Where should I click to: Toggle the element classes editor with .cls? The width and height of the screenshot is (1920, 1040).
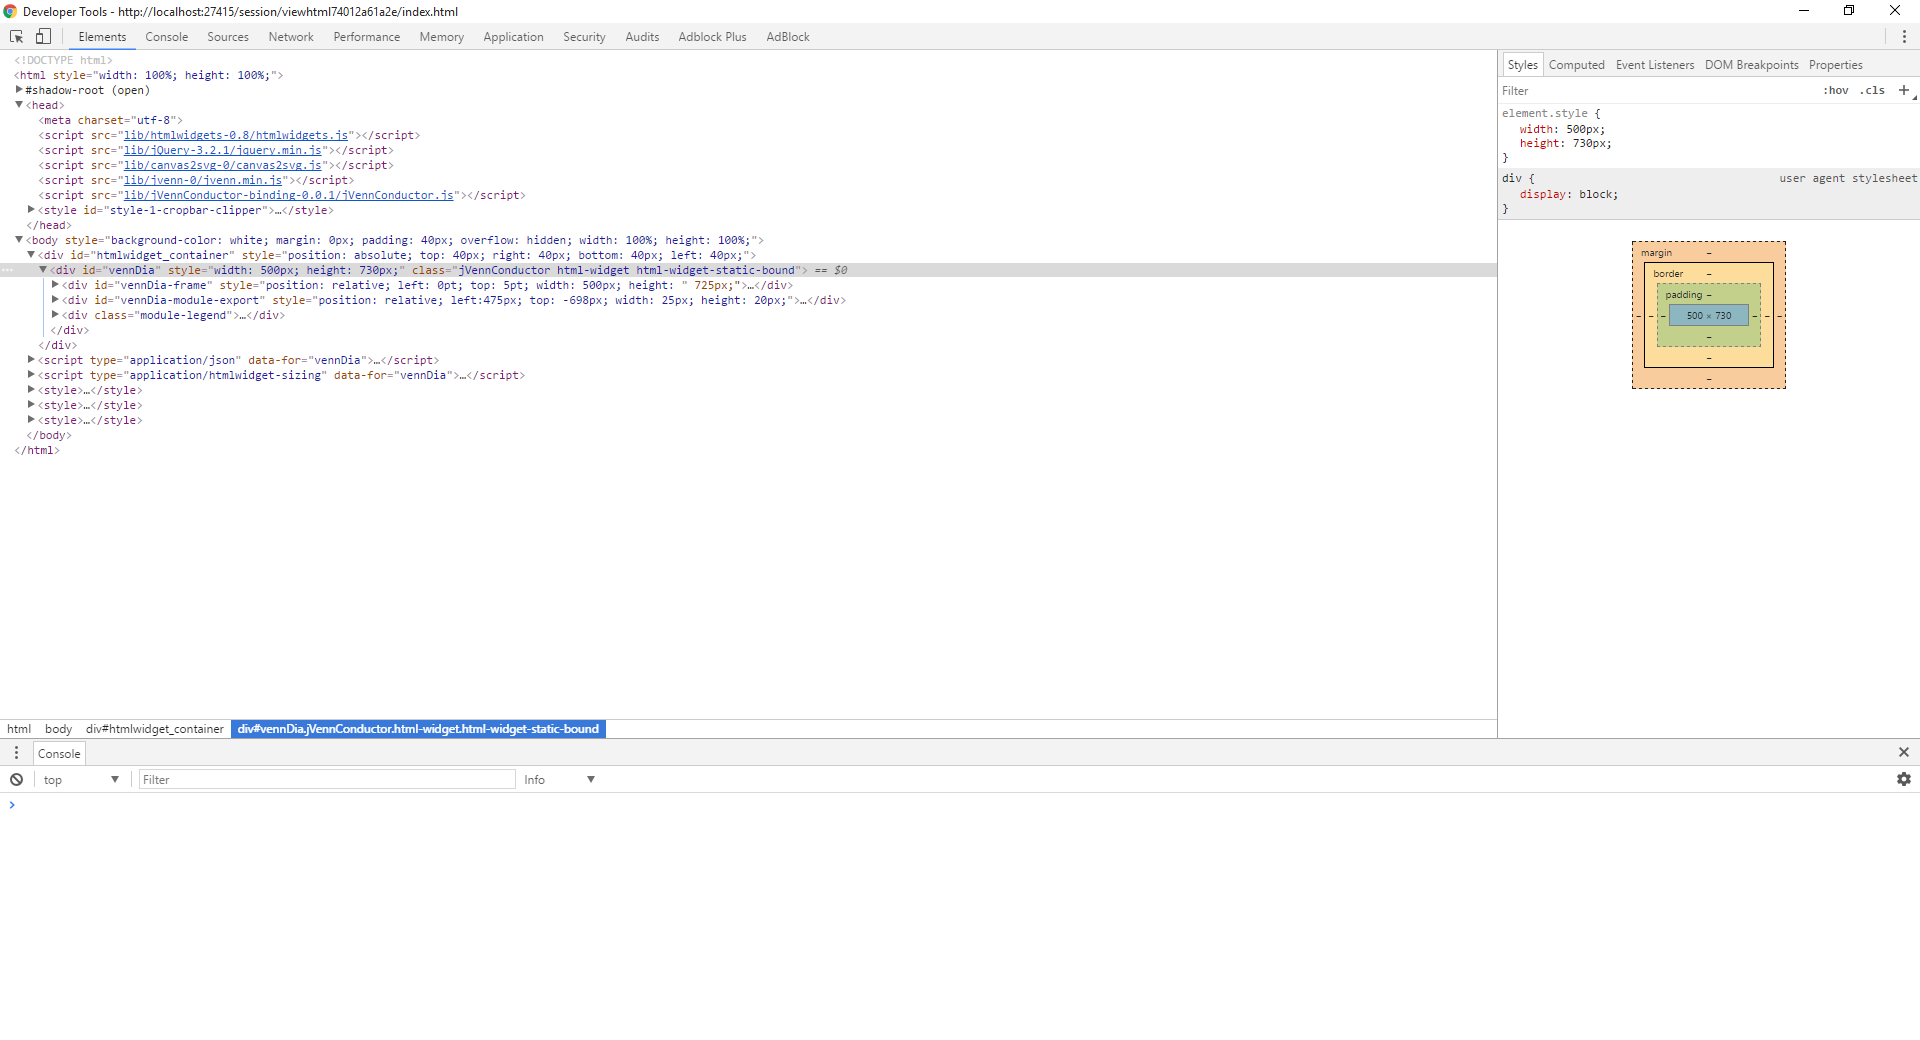[x=1870, y=90]
